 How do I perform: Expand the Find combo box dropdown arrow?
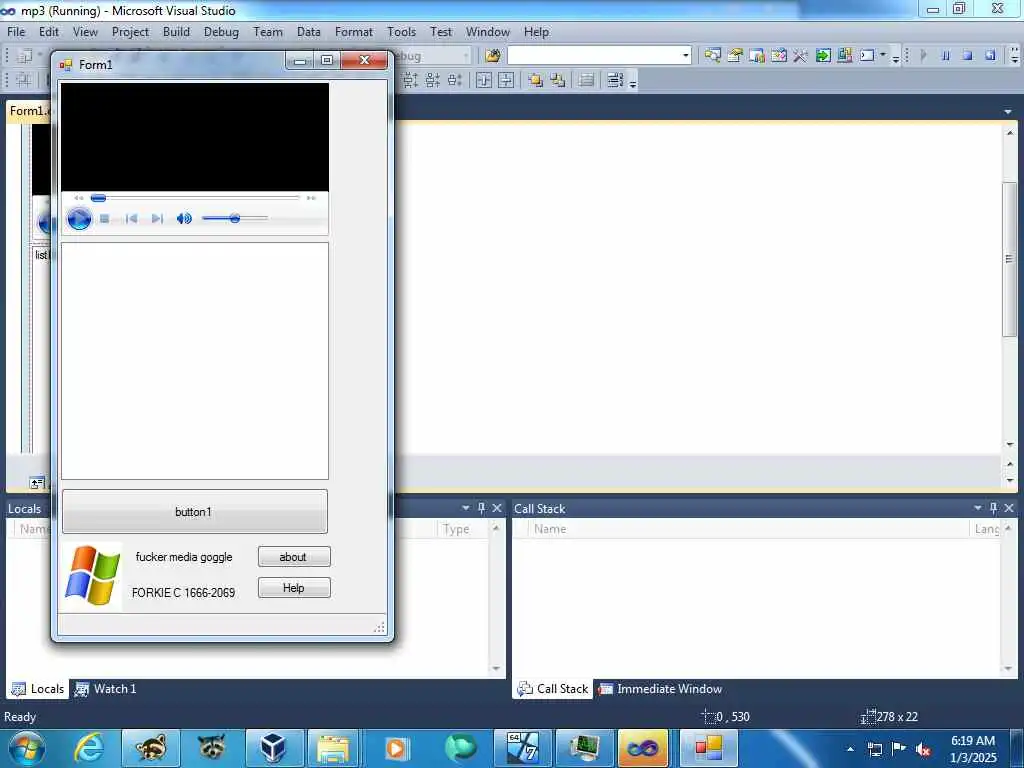[x=686, y=56]
